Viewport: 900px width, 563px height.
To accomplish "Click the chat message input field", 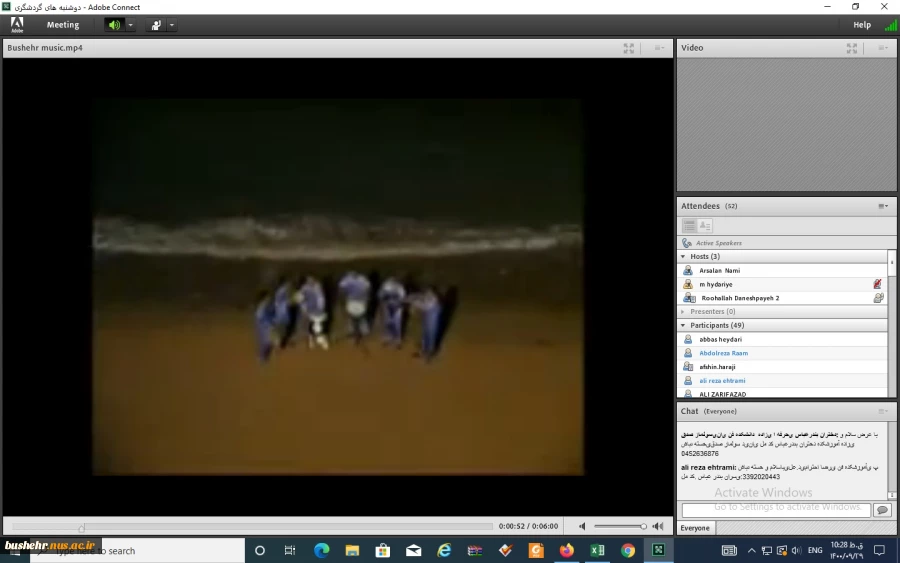I will (x=776, y=510).
